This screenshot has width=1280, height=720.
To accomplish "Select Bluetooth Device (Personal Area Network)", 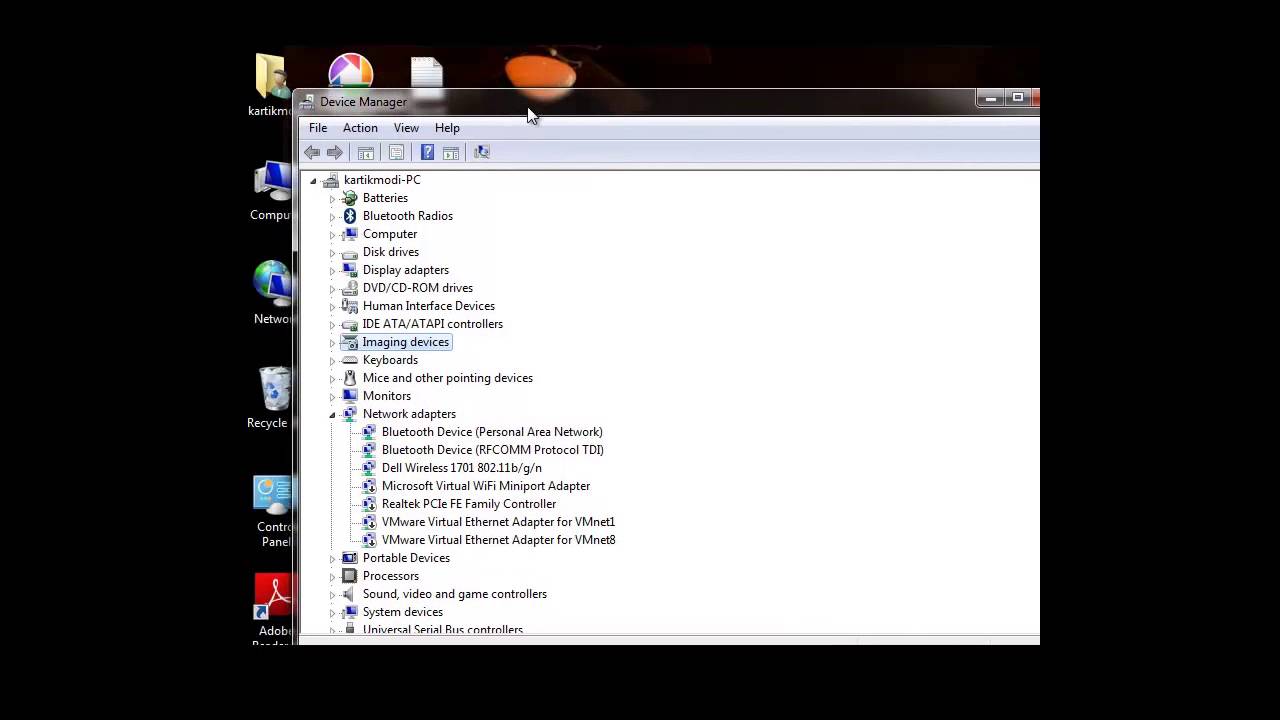I will 492,432.
